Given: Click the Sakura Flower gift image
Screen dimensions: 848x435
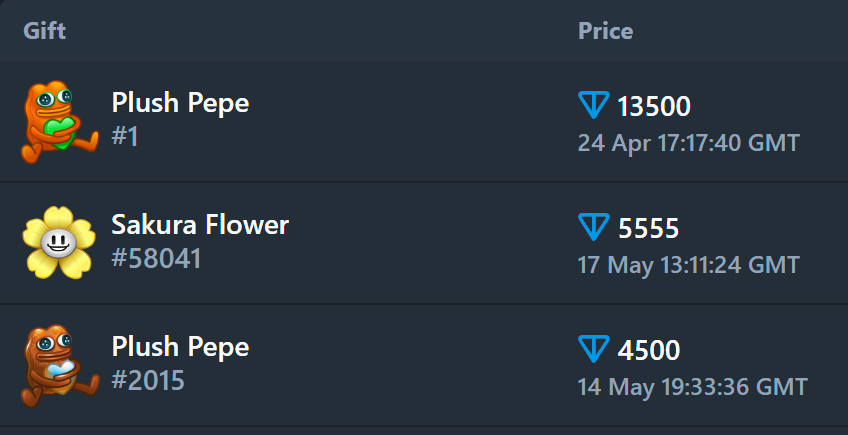Looking at the screenshot, I should pyautogui.click(x=59, y=243).
